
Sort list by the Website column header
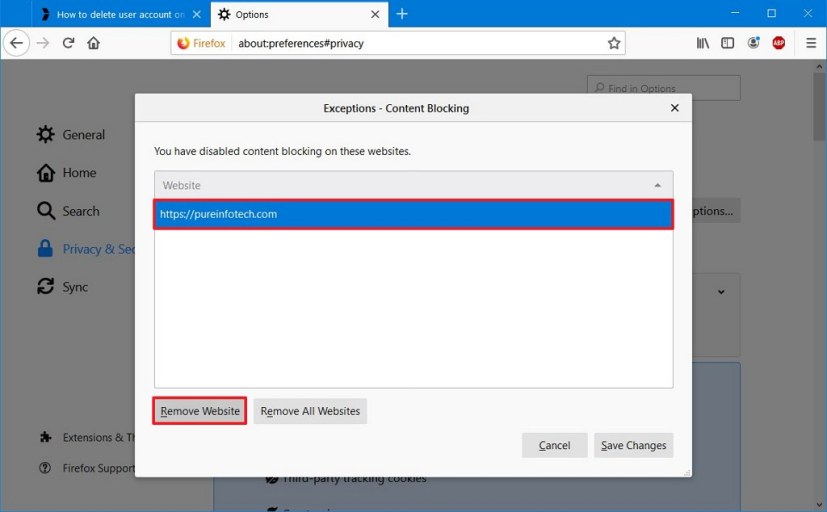413,186
